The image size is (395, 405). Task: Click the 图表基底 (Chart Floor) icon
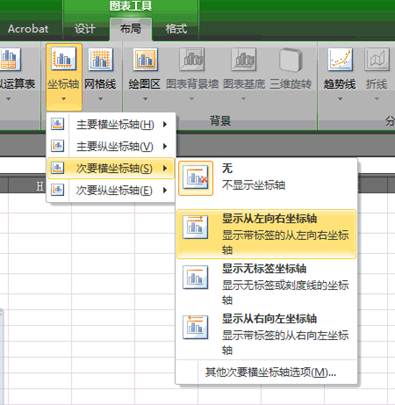click(244, 60)
